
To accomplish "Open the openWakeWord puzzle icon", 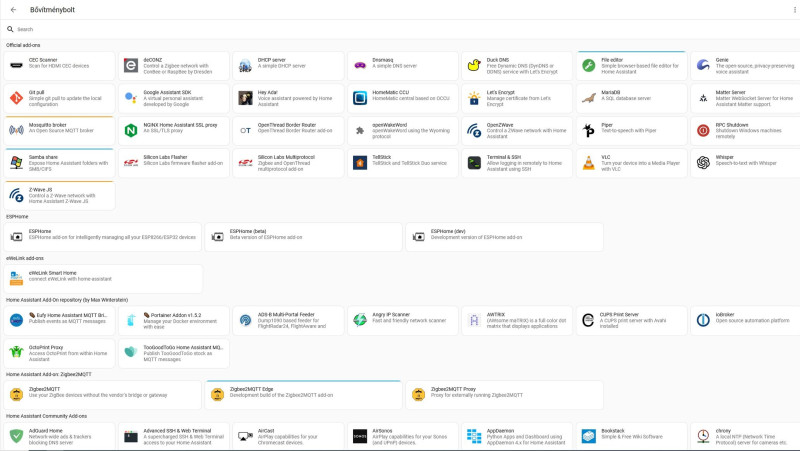I will (360, 131).
